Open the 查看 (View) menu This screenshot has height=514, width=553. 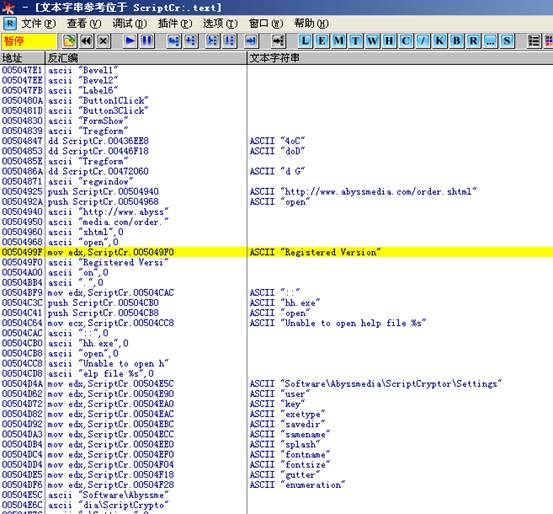(84, 24)
